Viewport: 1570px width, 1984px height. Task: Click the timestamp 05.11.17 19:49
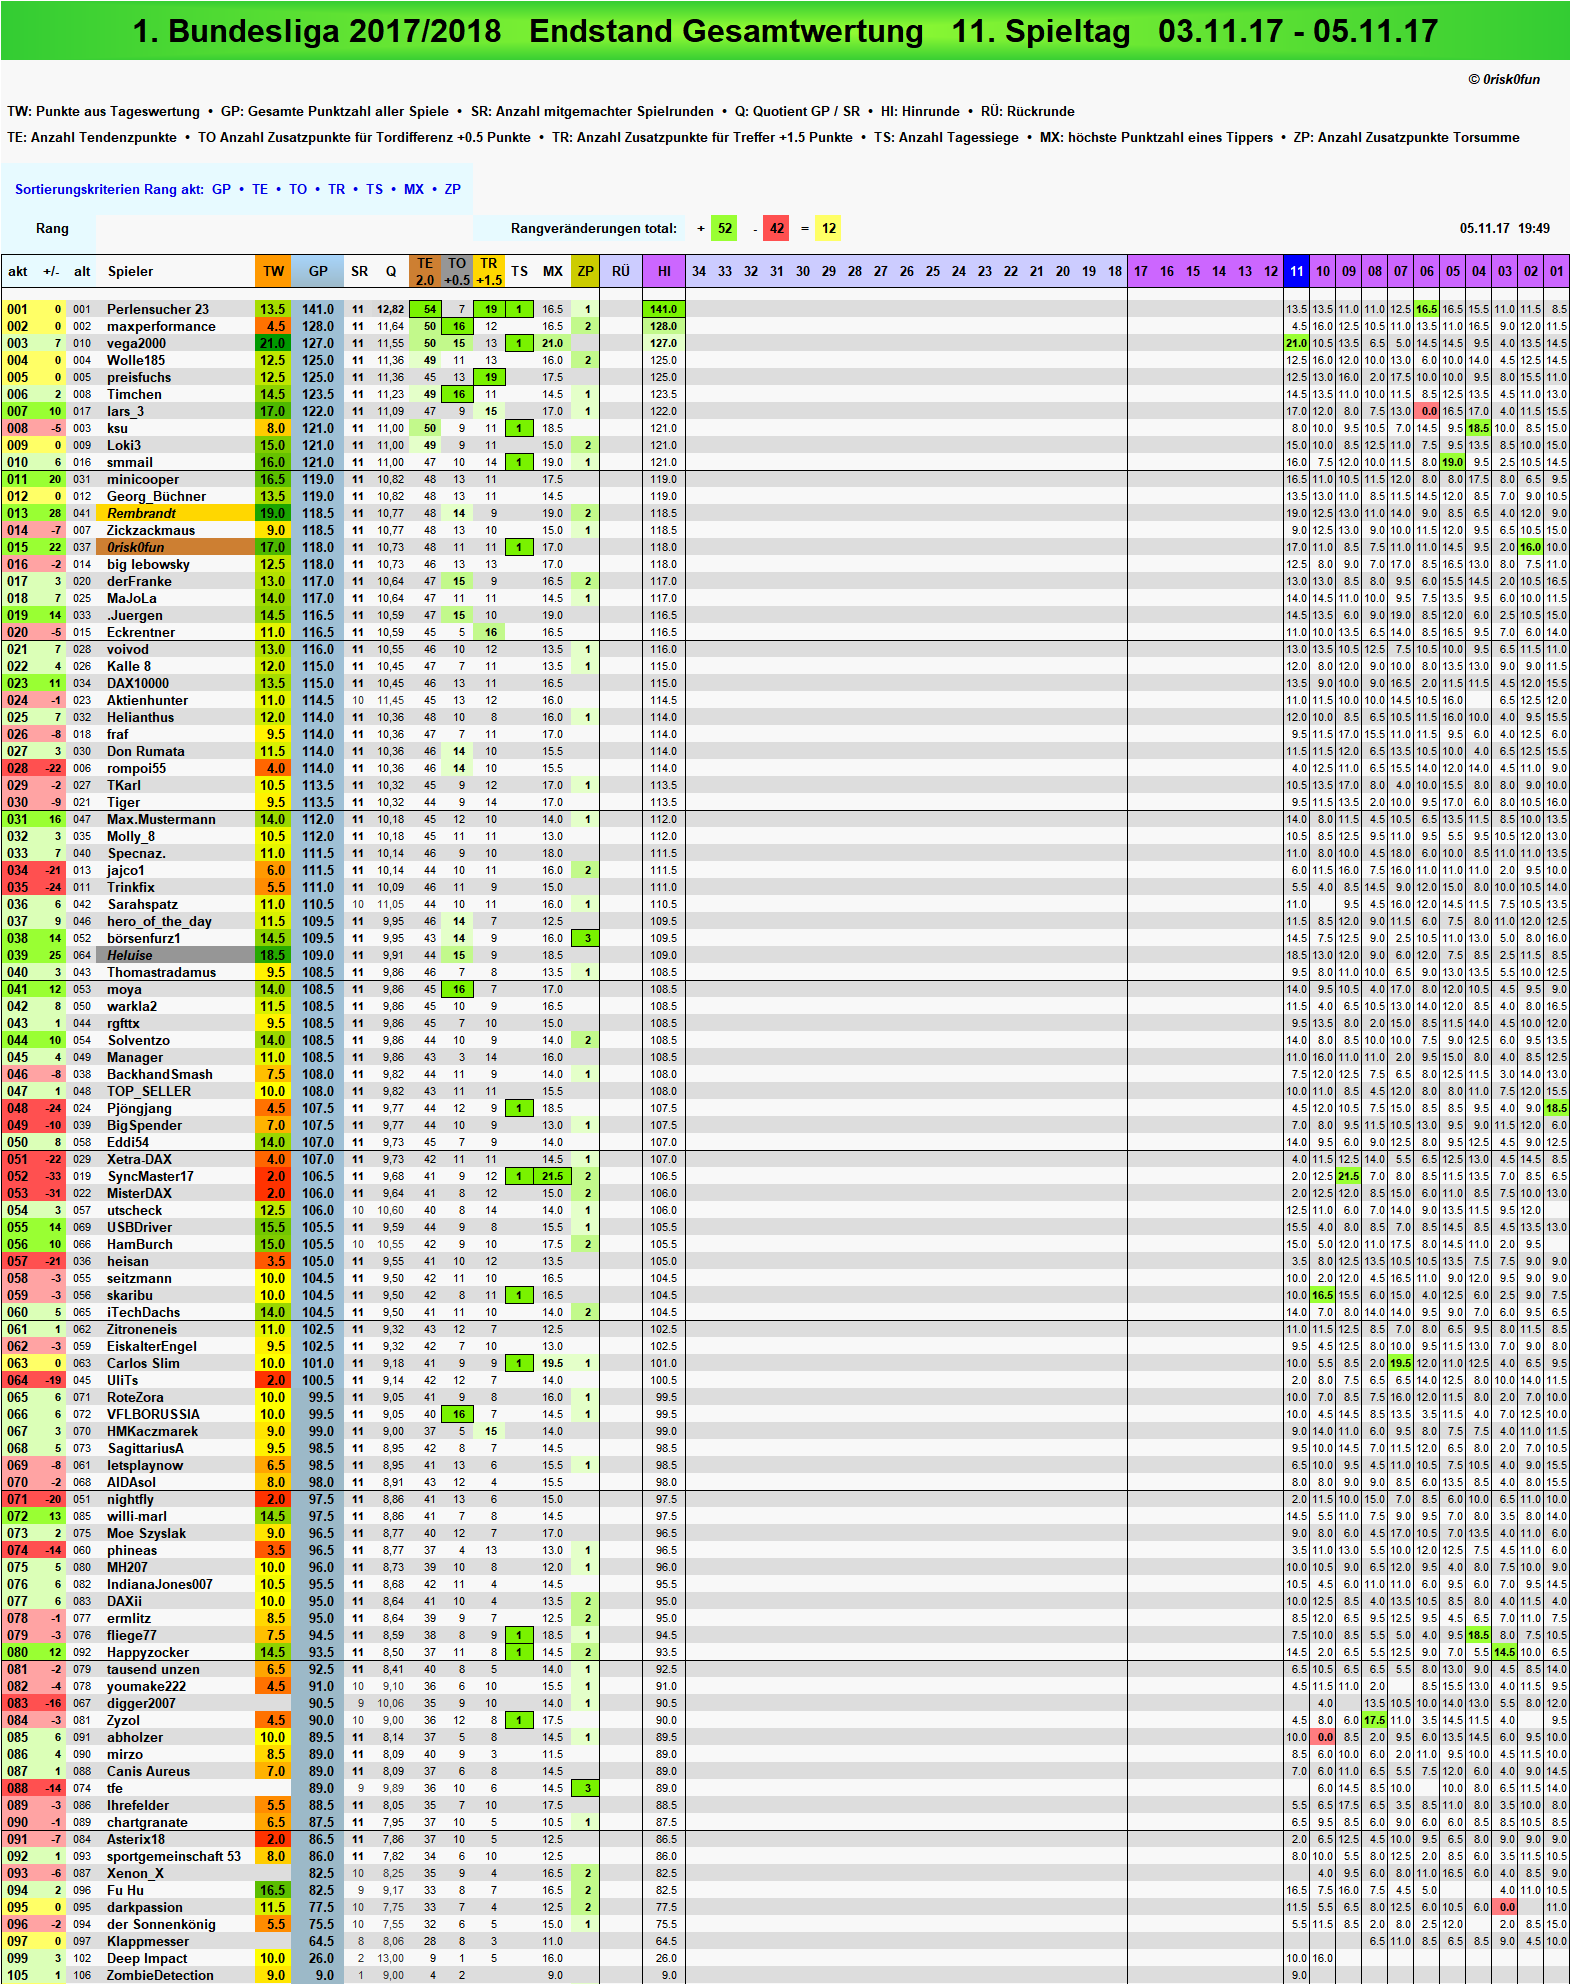coord(1504,228)
